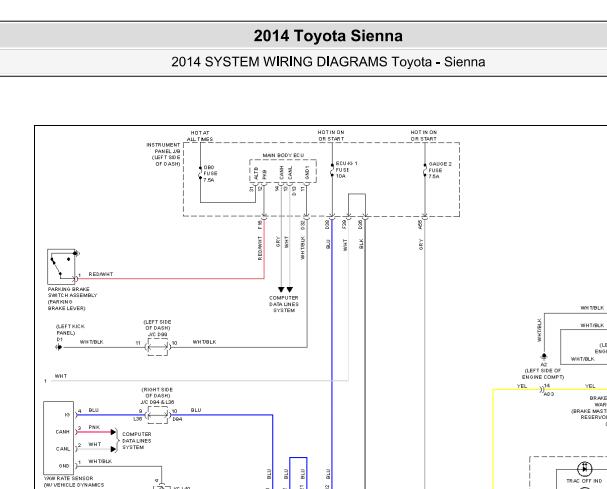Click vertical 'BLK' wire label under junction box
The image size is (607, 489).
click(x=361, y=244)
